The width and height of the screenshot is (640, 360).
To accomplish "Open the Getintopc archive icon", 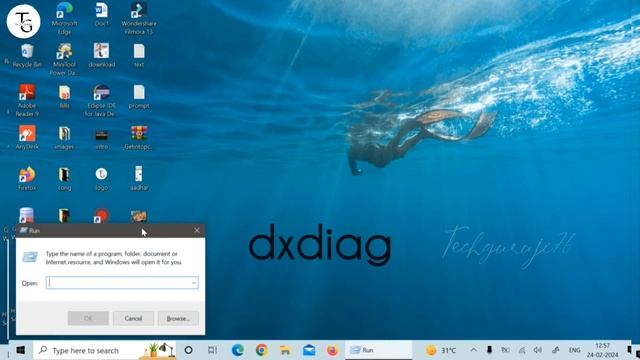I will pos(139,138).
